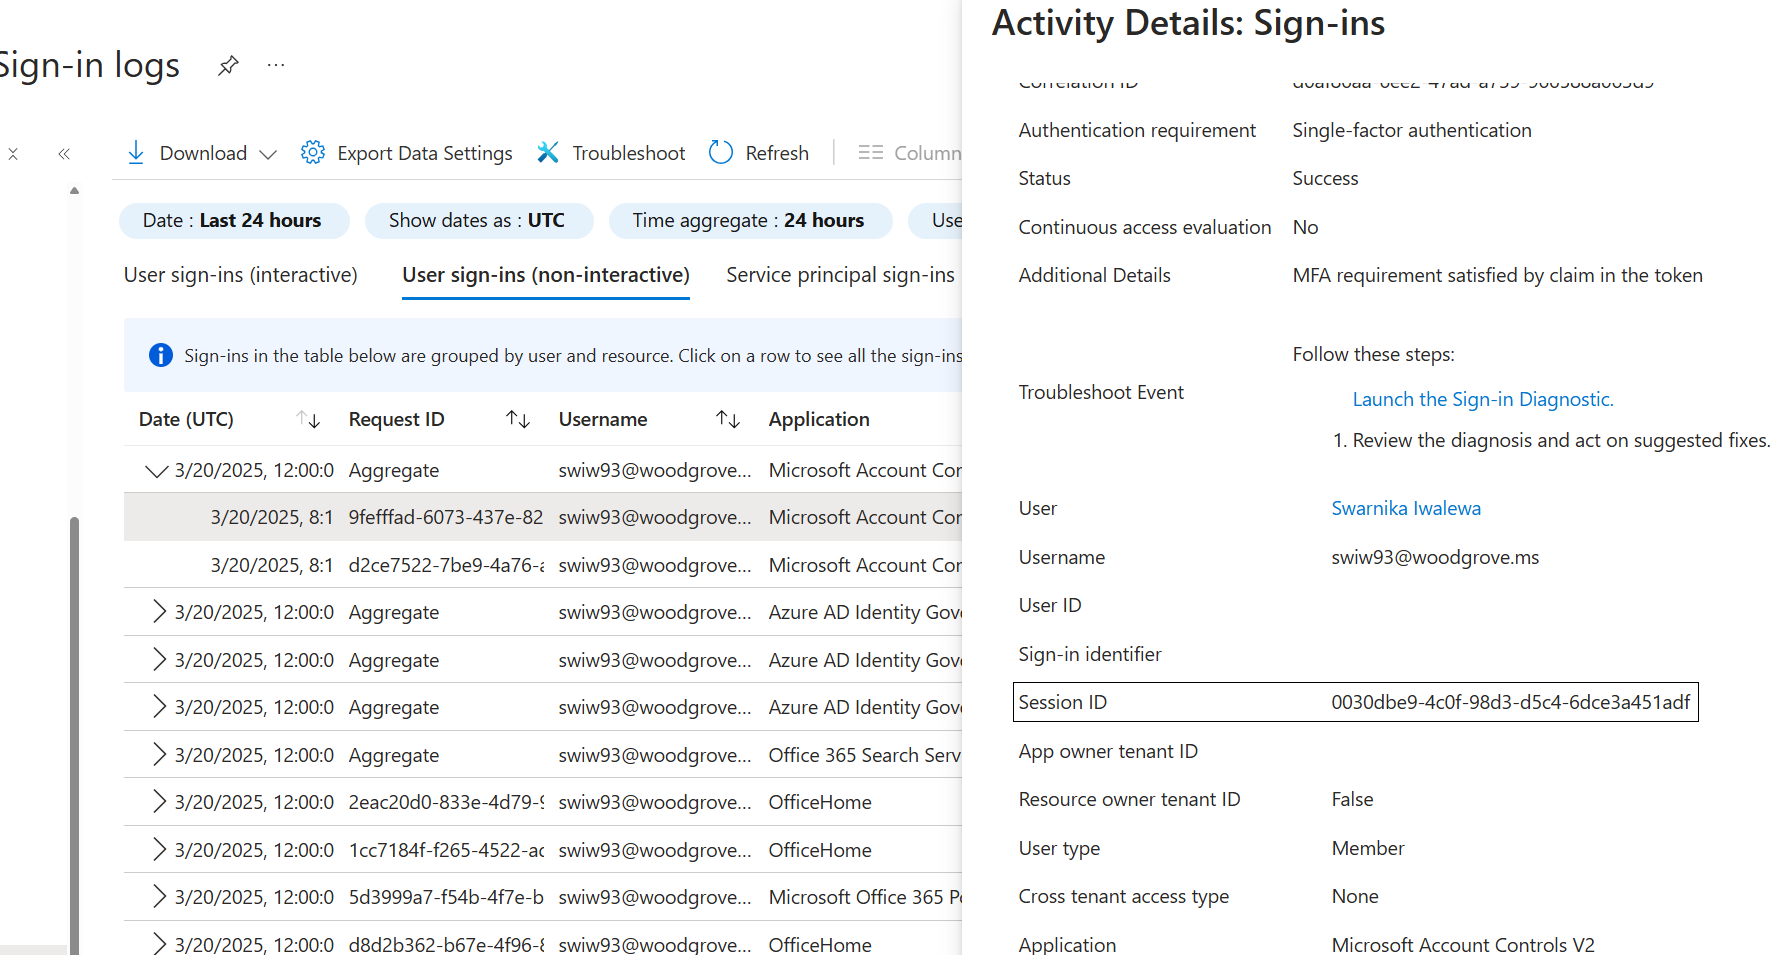The height and width of the screenshot is (955, 1792).
Task: Sort the Username column
Action: (727, 419)
